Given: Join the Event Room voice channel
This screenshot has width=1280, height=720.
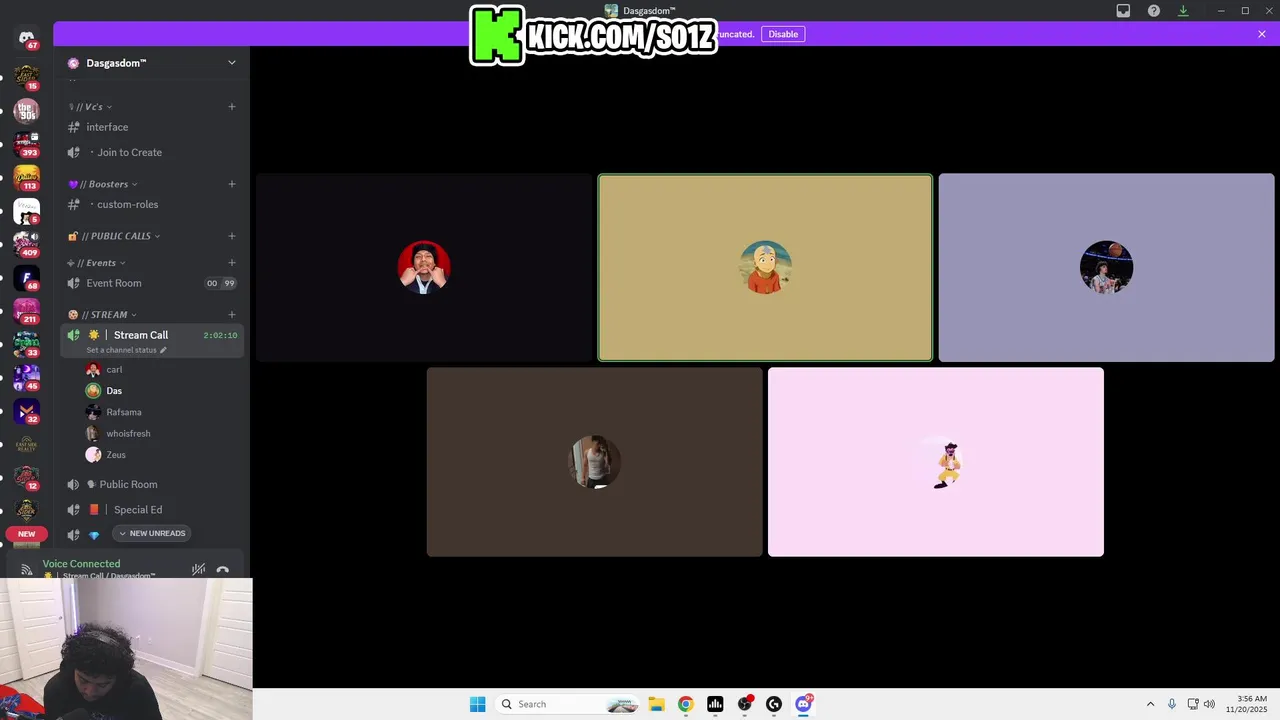Looking at the screenshot, I should click(151, 283).
